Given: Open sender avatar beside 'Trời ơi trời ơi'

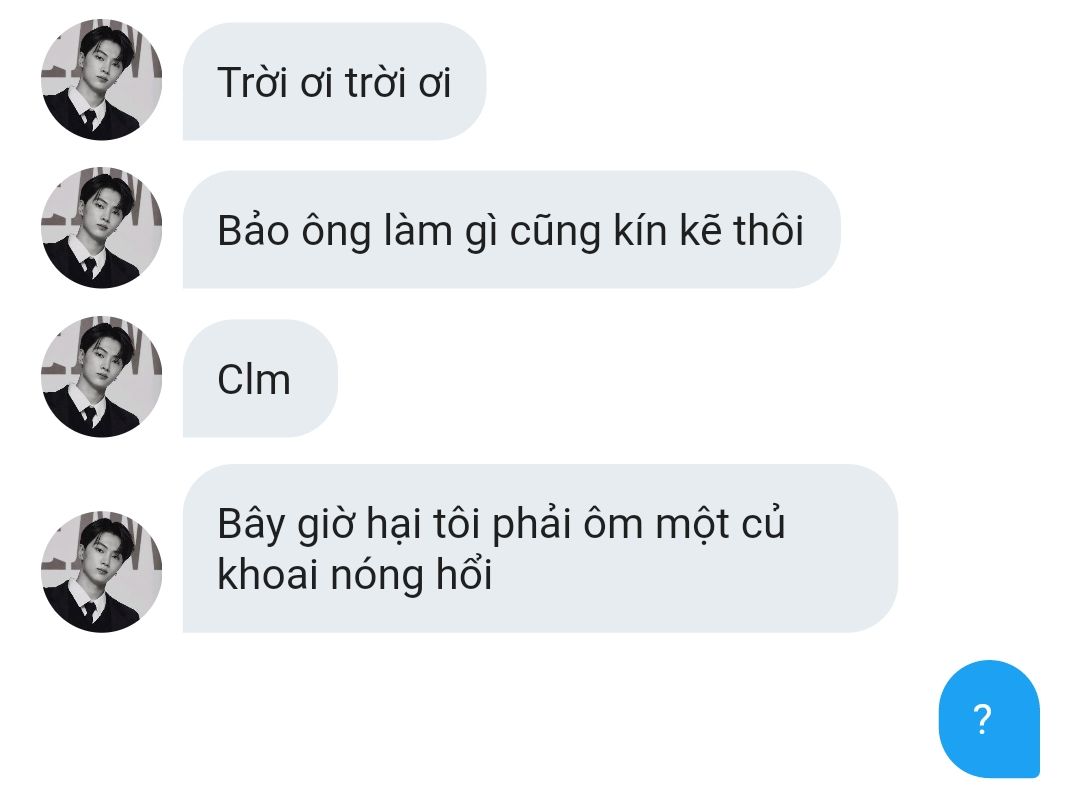Looking at the screenshot, I should coord(102,80).
